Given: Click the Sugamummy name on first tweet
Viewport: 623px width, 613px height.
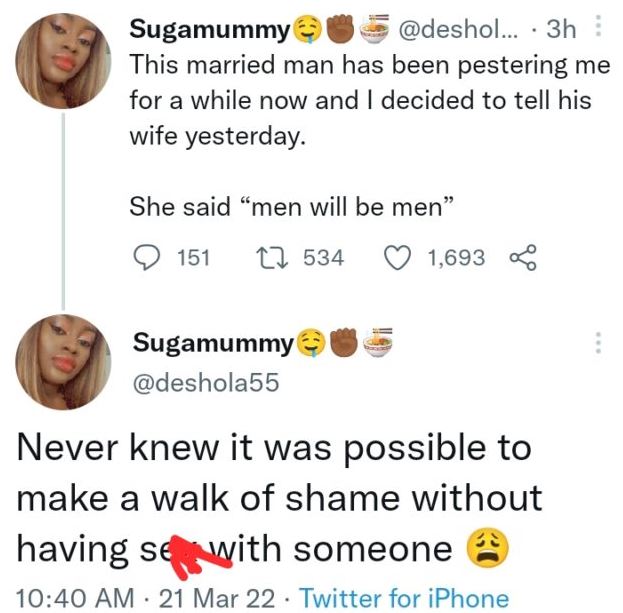Looking at the screenshot, I should pos(208,30).
